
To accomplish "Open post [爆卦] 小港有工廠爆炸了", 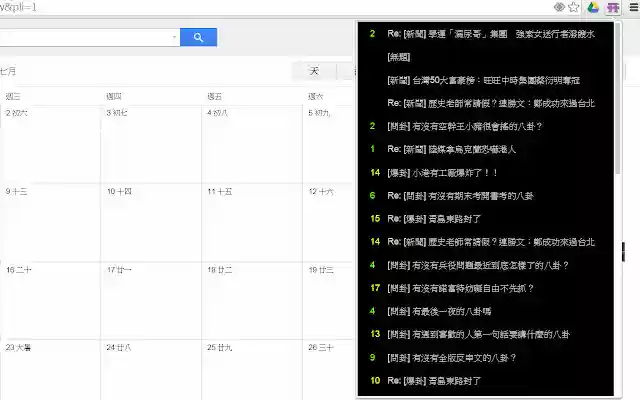I will click(x=442, y=173).
